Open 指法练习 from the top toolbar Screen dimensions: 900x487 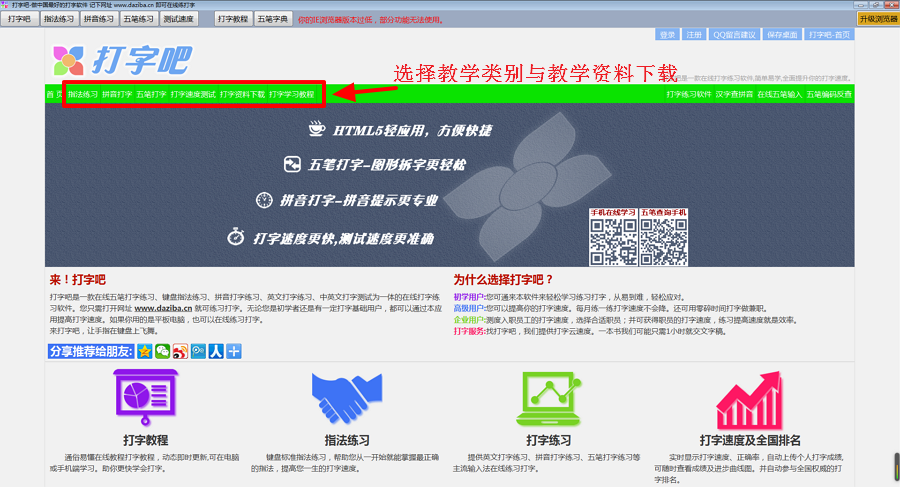(x=59, y=19)
